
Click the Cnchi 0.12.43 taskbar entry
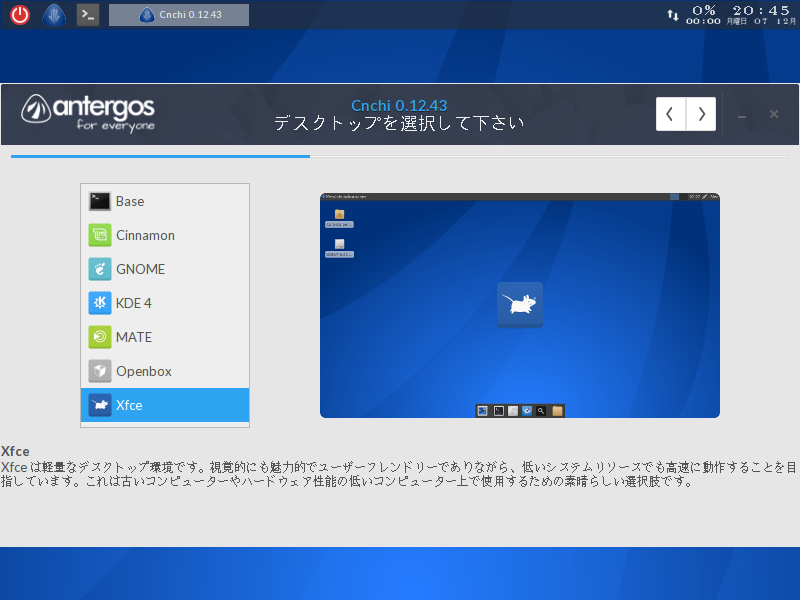click(178, 14)
